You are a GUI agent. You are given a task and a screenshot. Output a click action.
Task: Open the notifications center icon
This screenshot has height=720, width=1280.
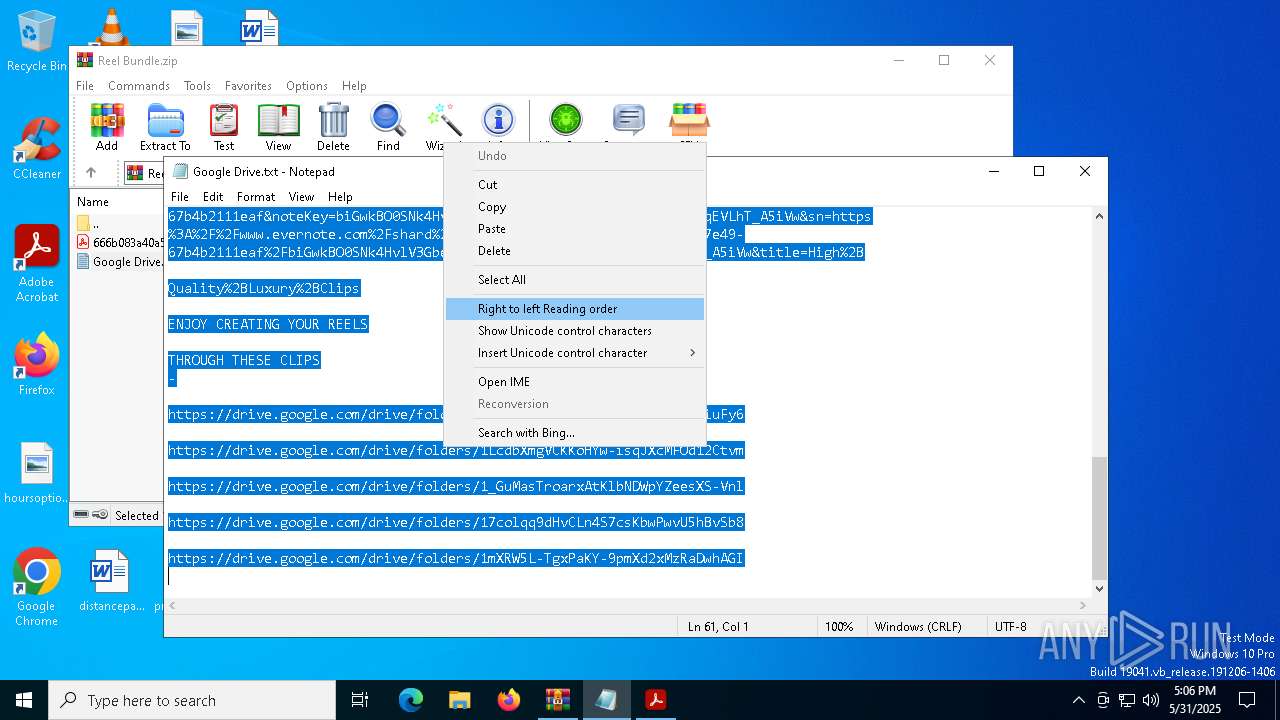pyautogui.click(x=1247, y=700)
